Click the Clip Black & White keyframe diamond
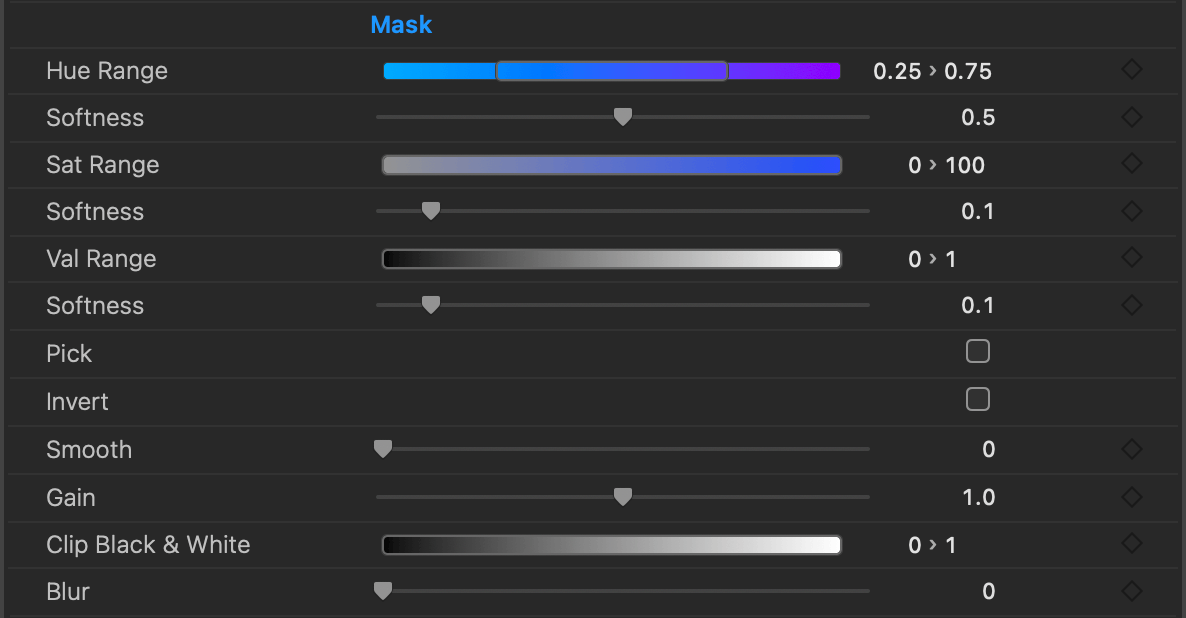 pos(1131,544)
